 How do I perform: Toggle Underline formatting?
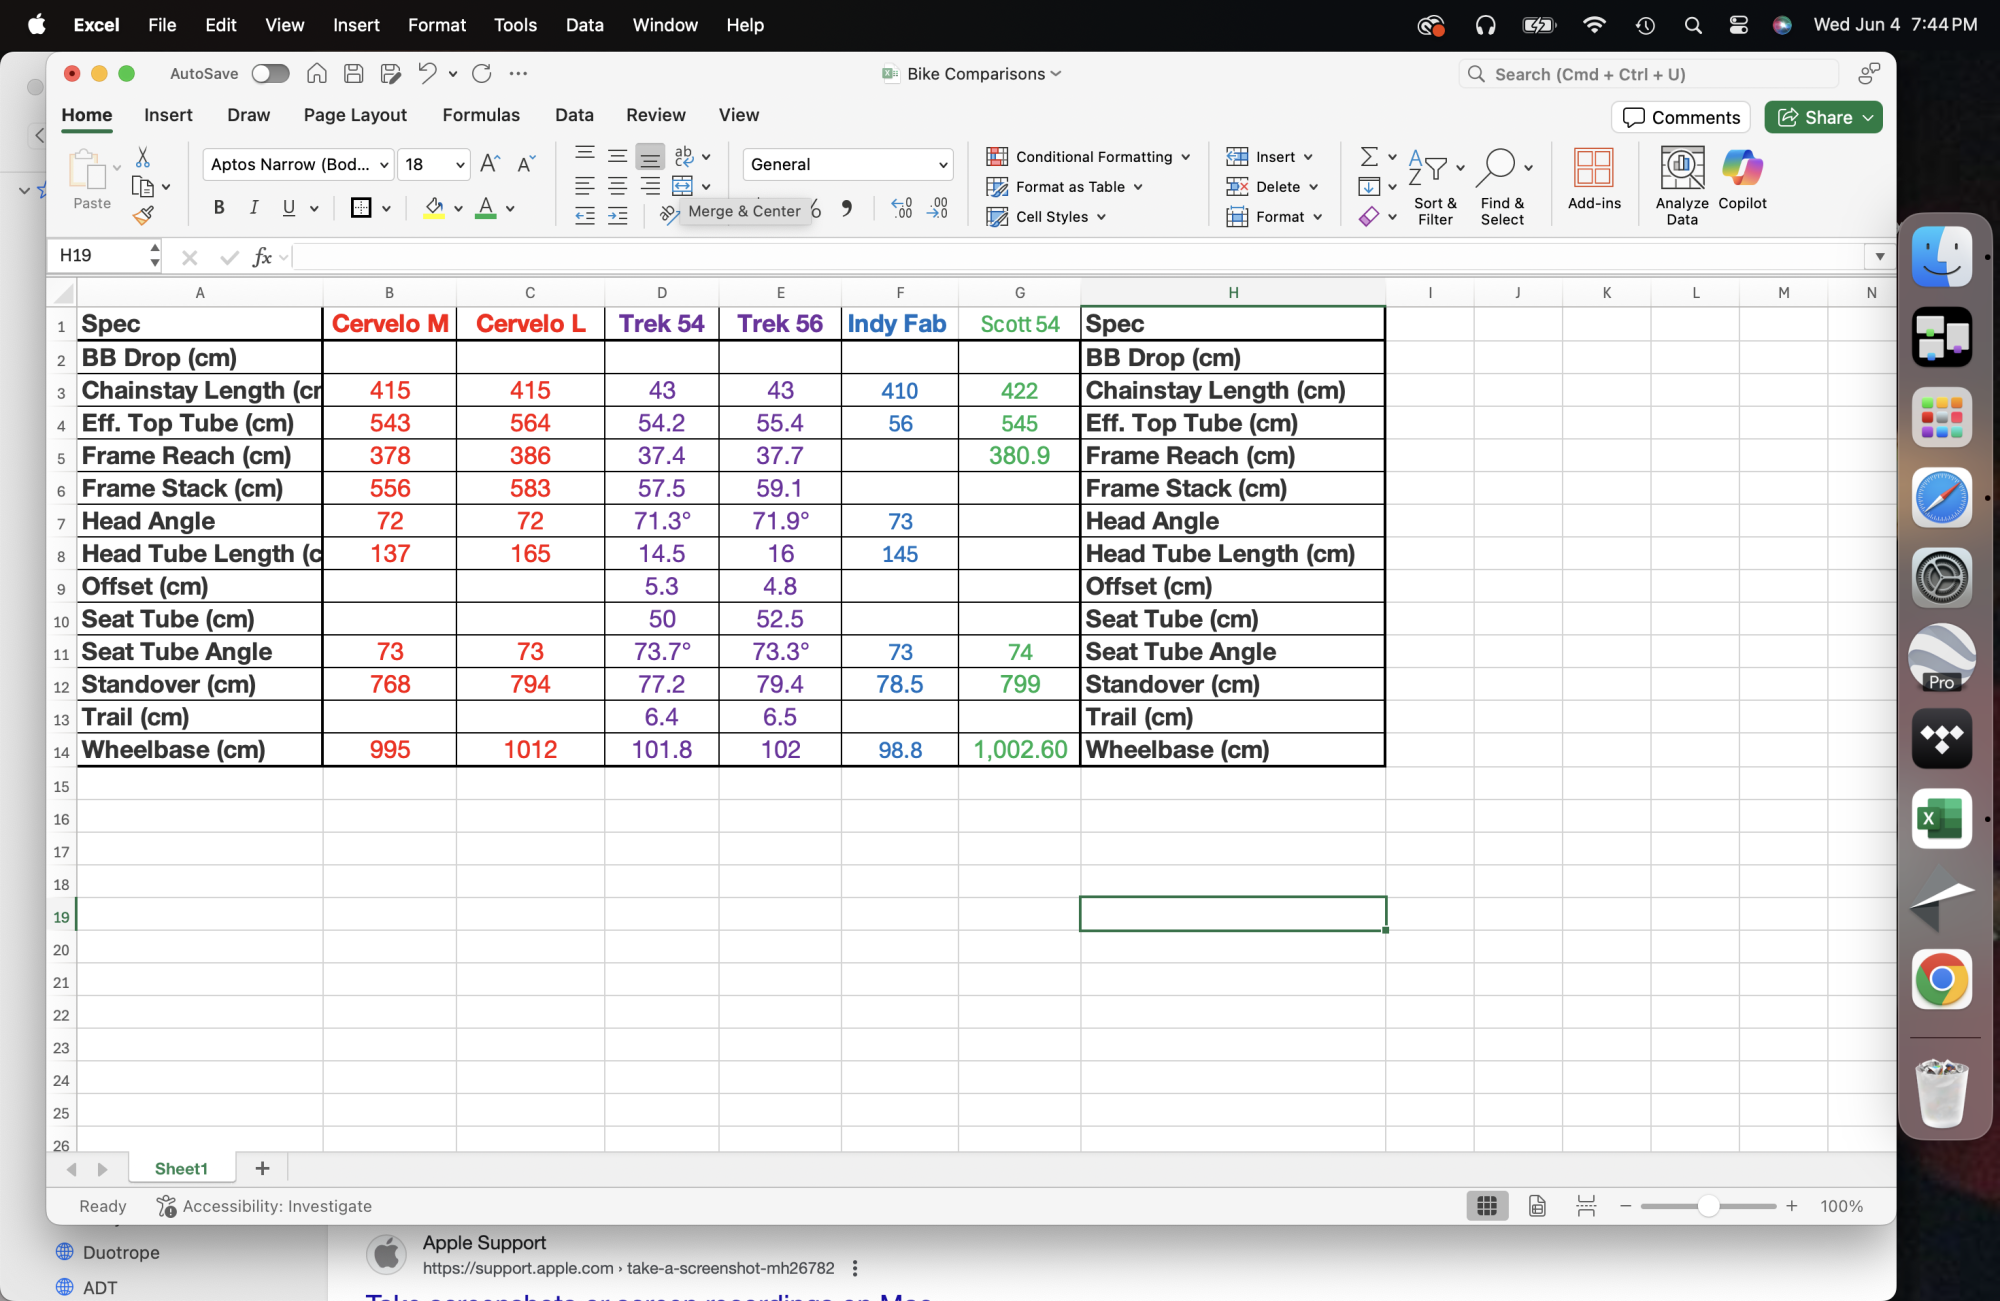(x=289, y=208)
